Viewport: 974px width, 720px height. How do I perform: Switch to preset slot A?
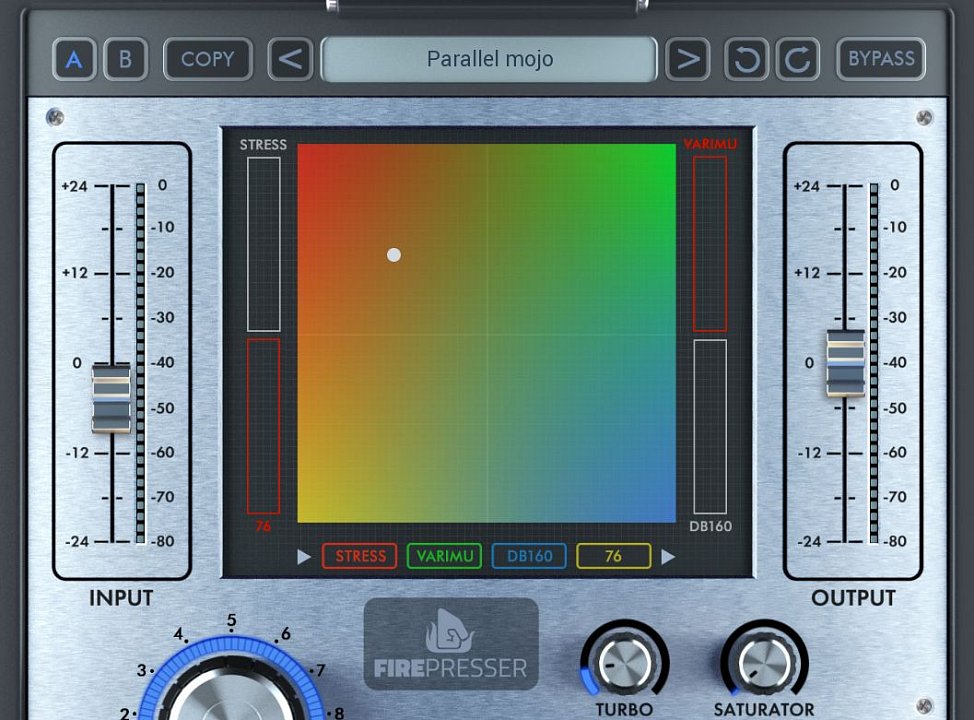click(74, 59)
